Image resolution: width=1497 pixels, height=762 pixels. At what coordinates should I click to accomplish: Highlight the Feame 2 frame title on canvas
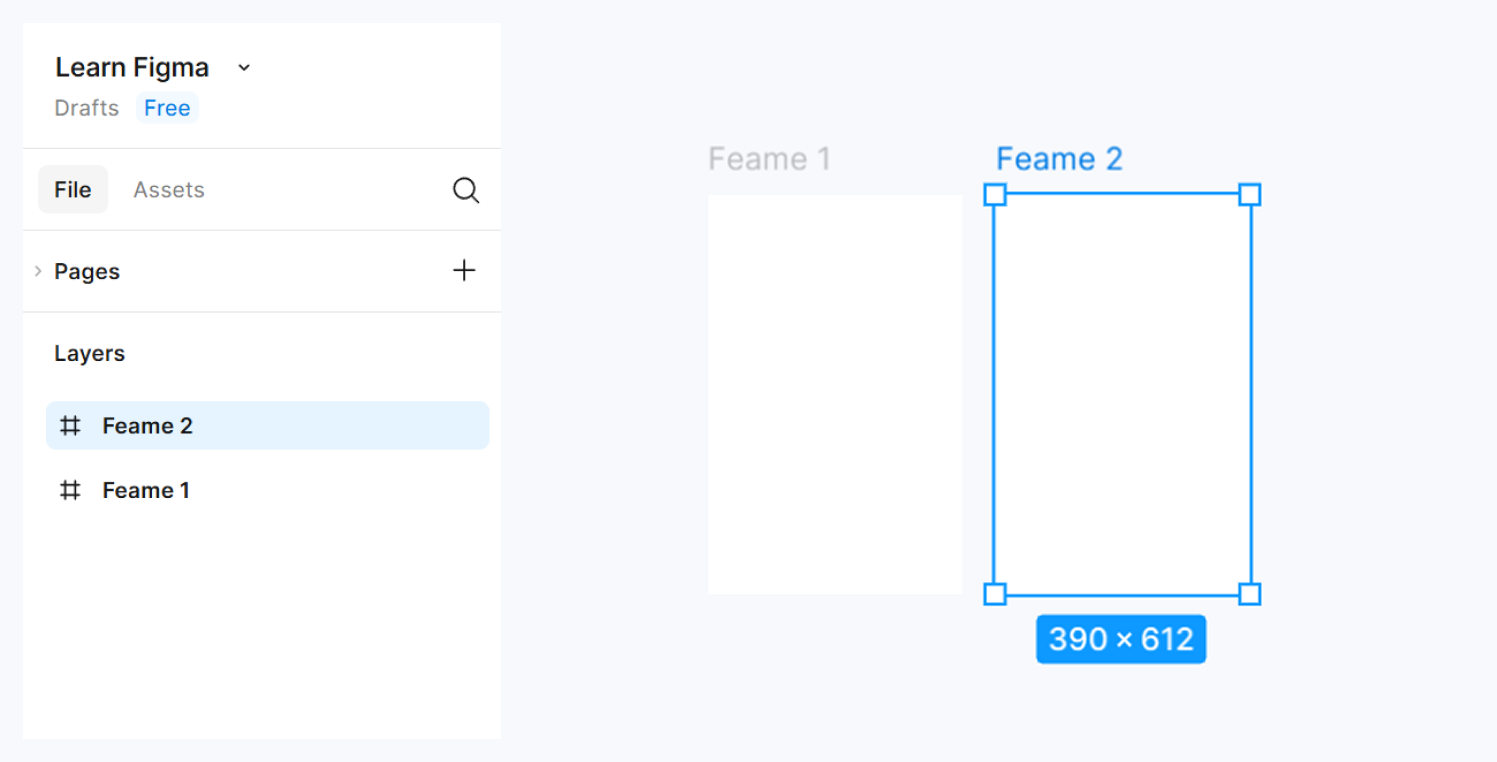click(x=1060, y=158)
